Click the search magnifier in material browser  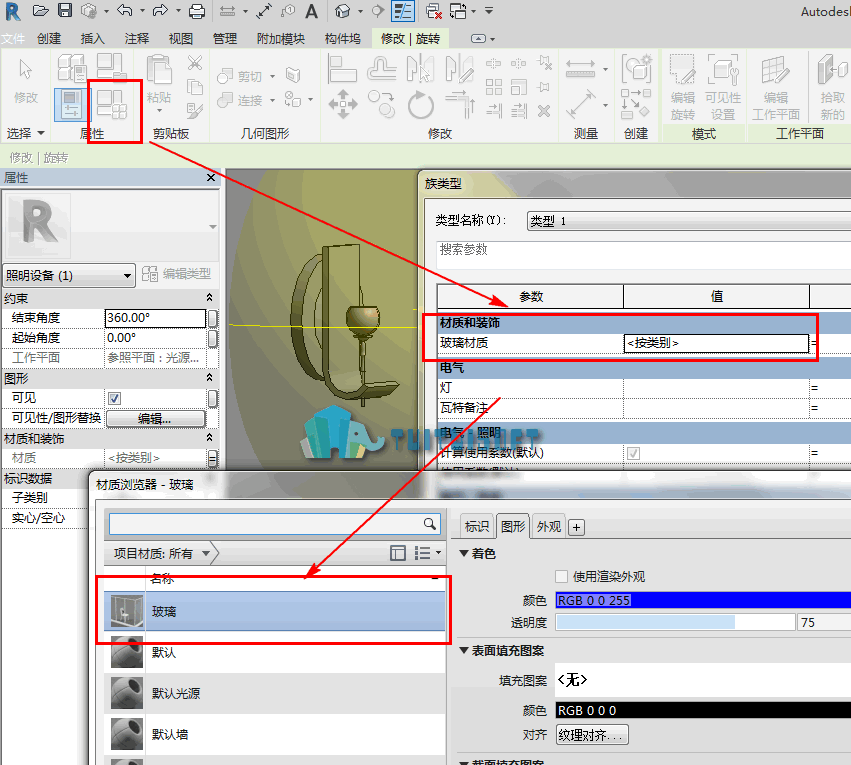coord(430,524)
